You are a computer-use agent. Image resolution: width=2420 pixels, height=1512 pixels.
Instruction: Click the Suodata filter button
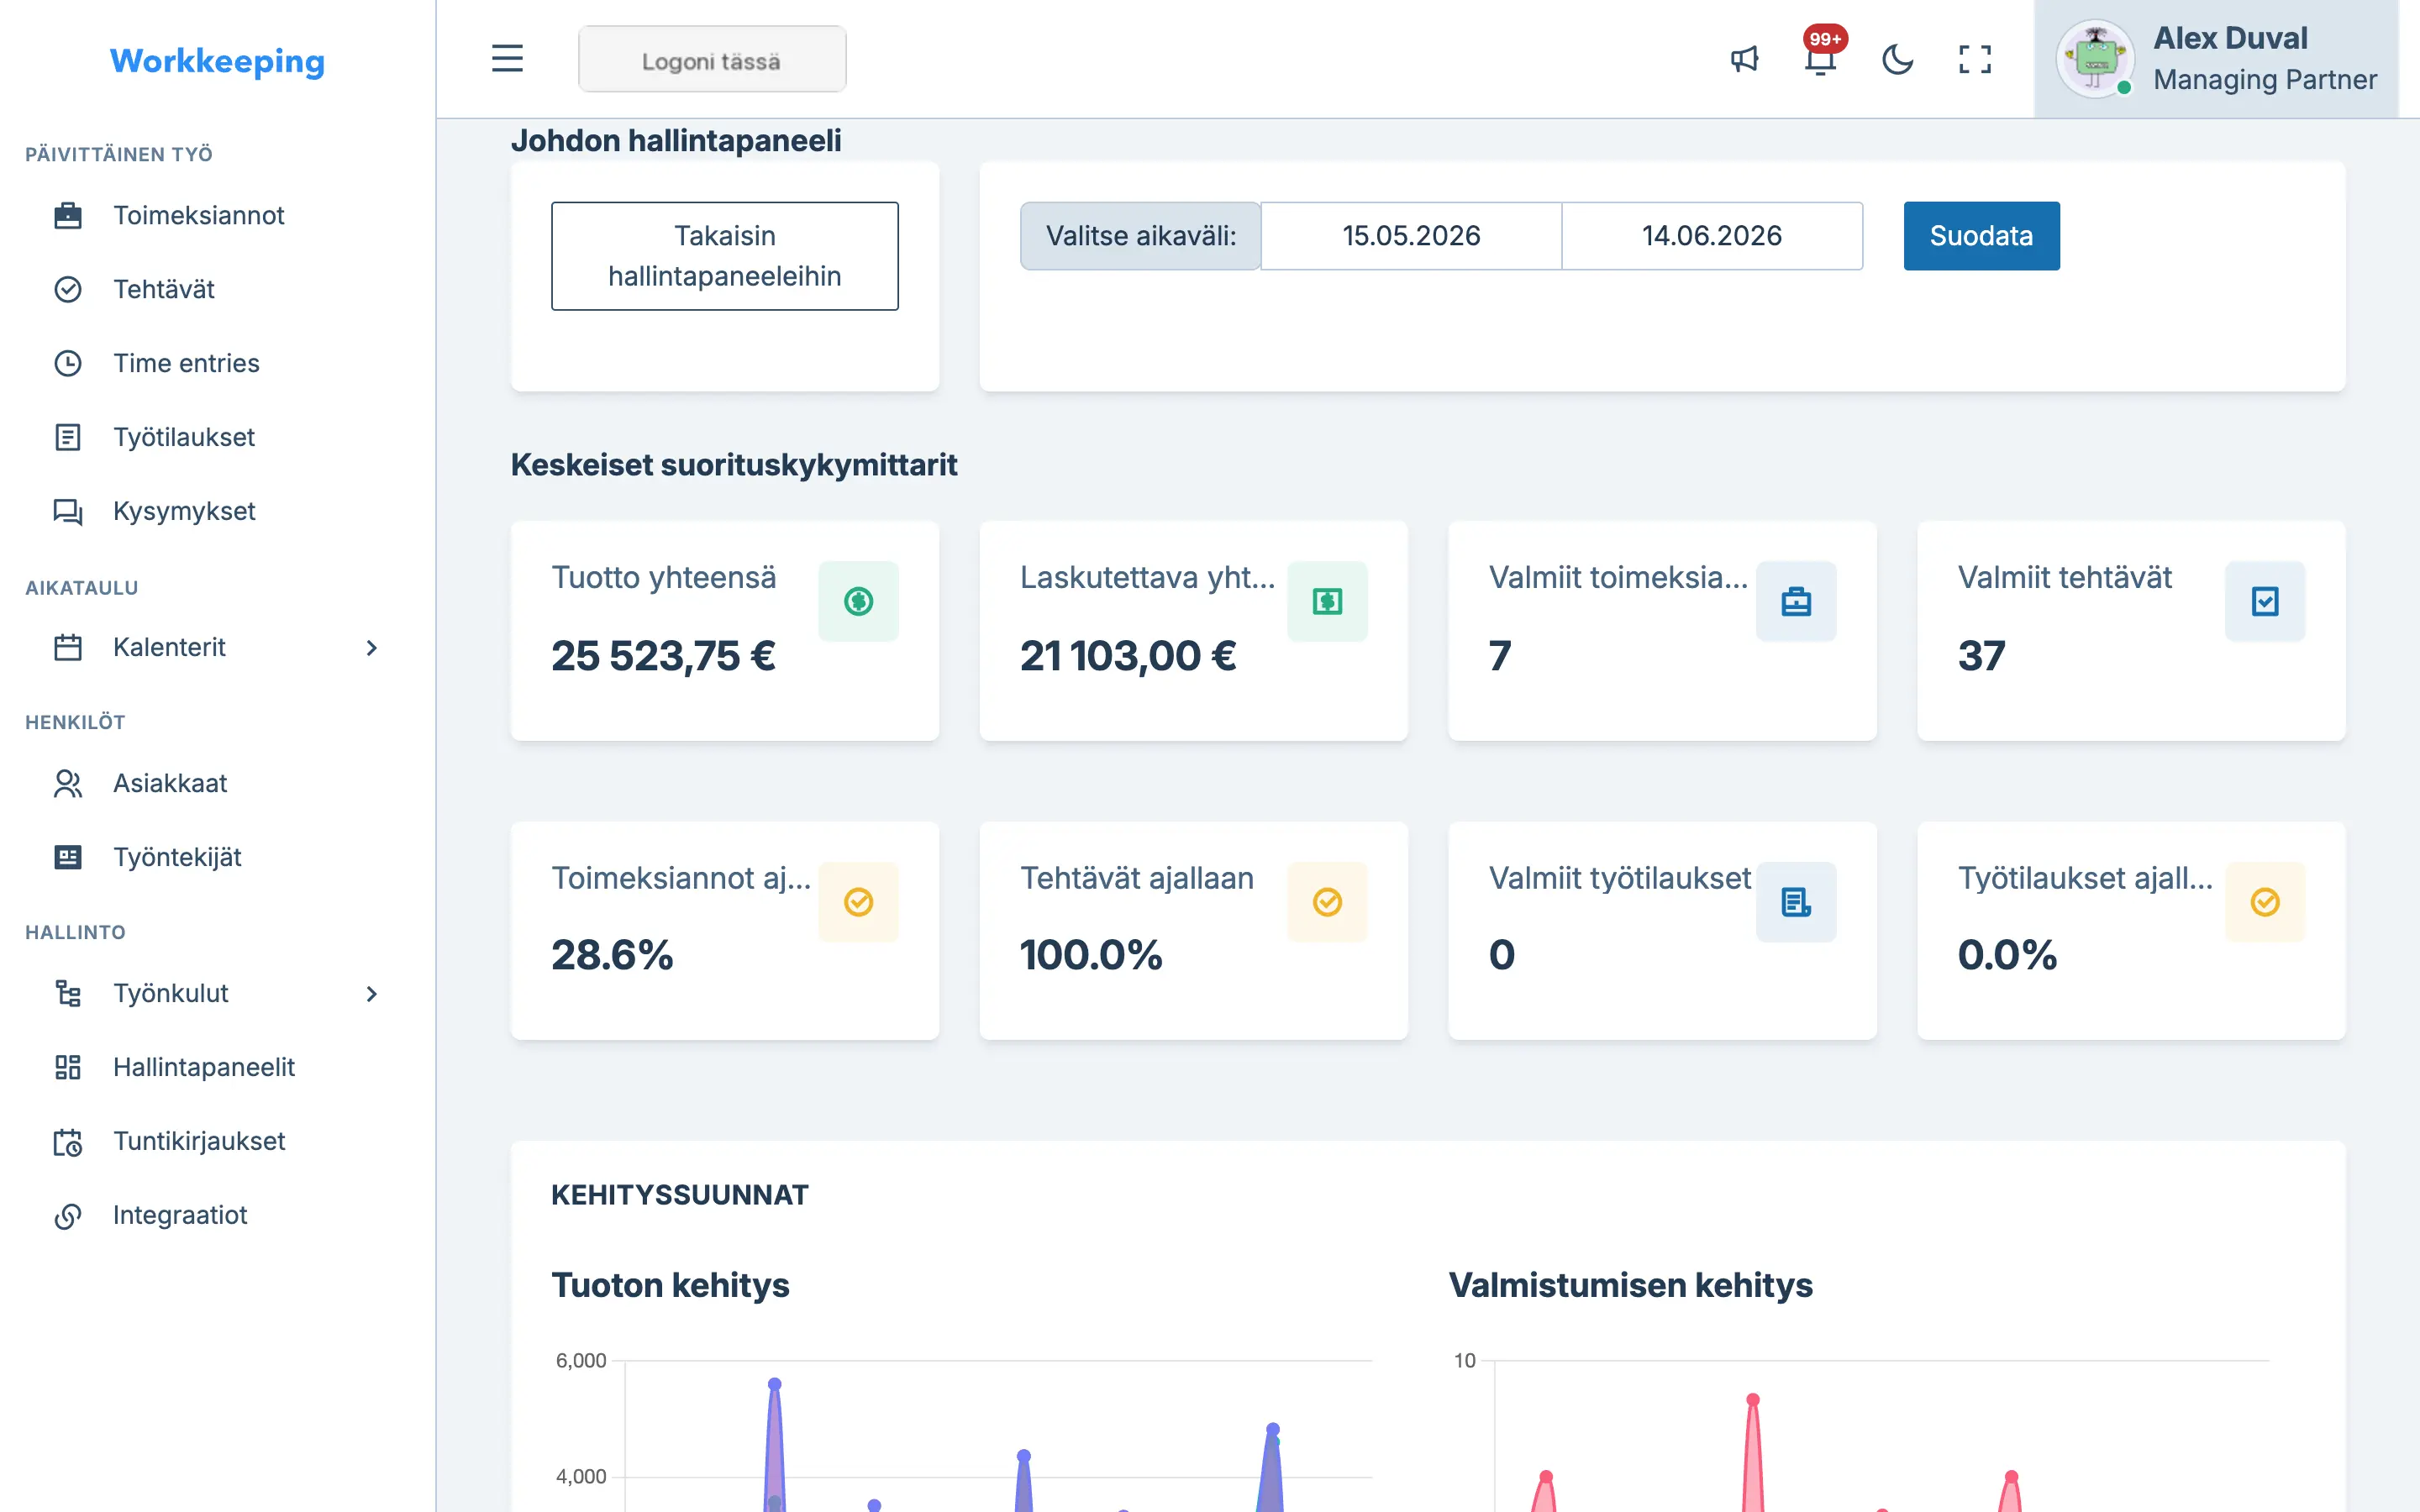(x=1981, y=236)
